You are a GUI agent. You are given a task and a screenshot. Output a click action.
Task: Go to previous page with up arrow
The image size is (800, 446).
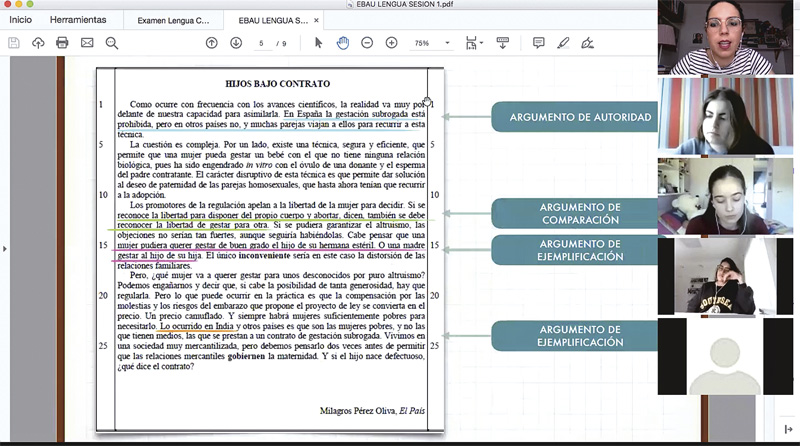[211, 43]
